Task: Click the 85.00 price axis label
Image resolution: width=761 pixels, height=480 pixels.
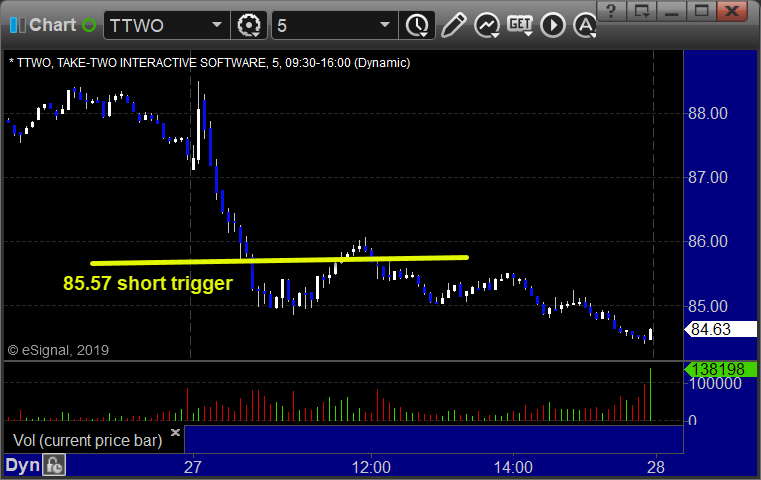Action: coord(708,306)
